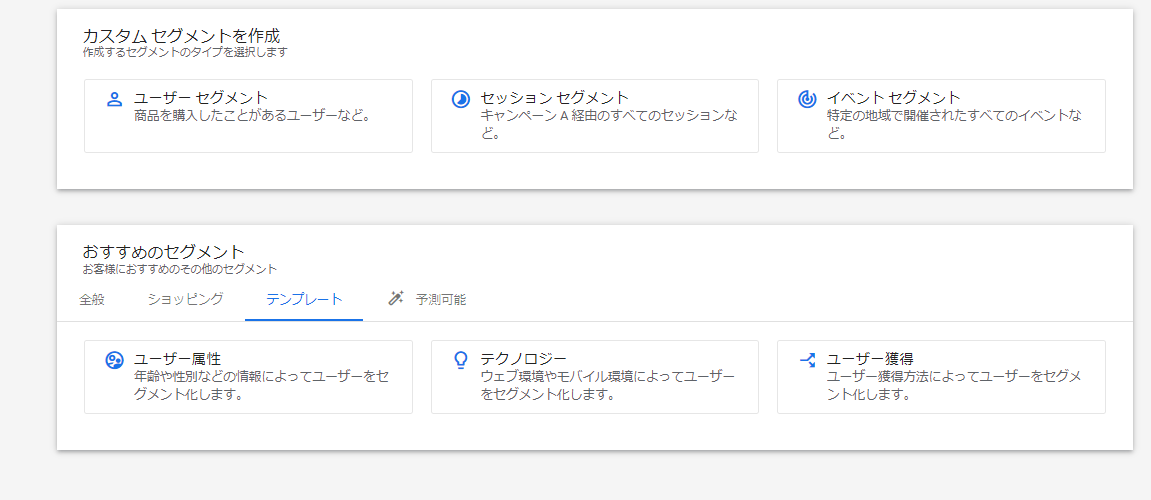Select the テクノロジー template title

[x=523, y=358]
